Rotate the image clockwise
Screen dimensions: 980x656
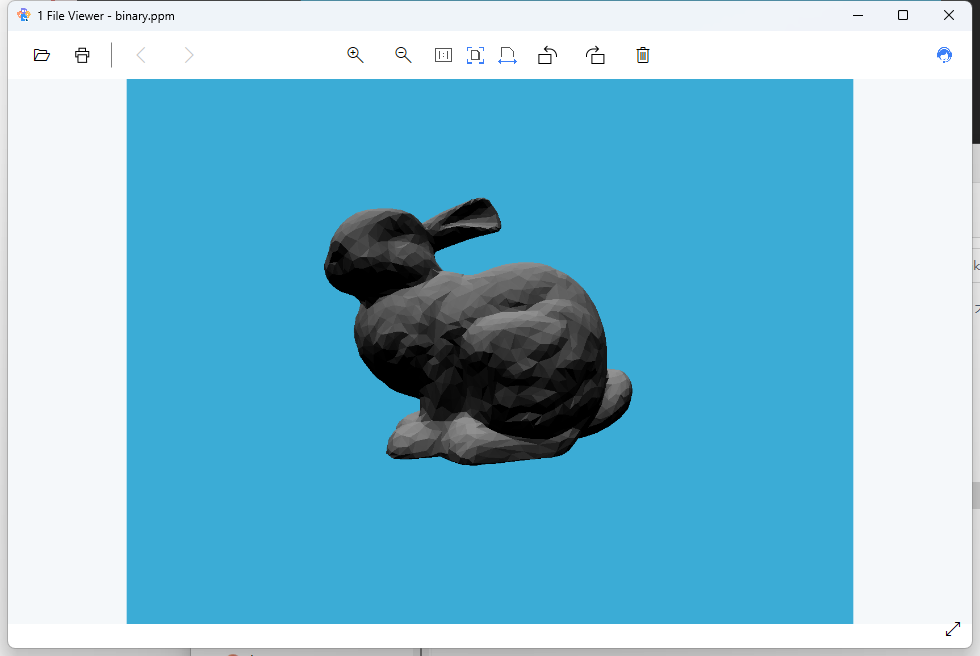coord(595,55)
